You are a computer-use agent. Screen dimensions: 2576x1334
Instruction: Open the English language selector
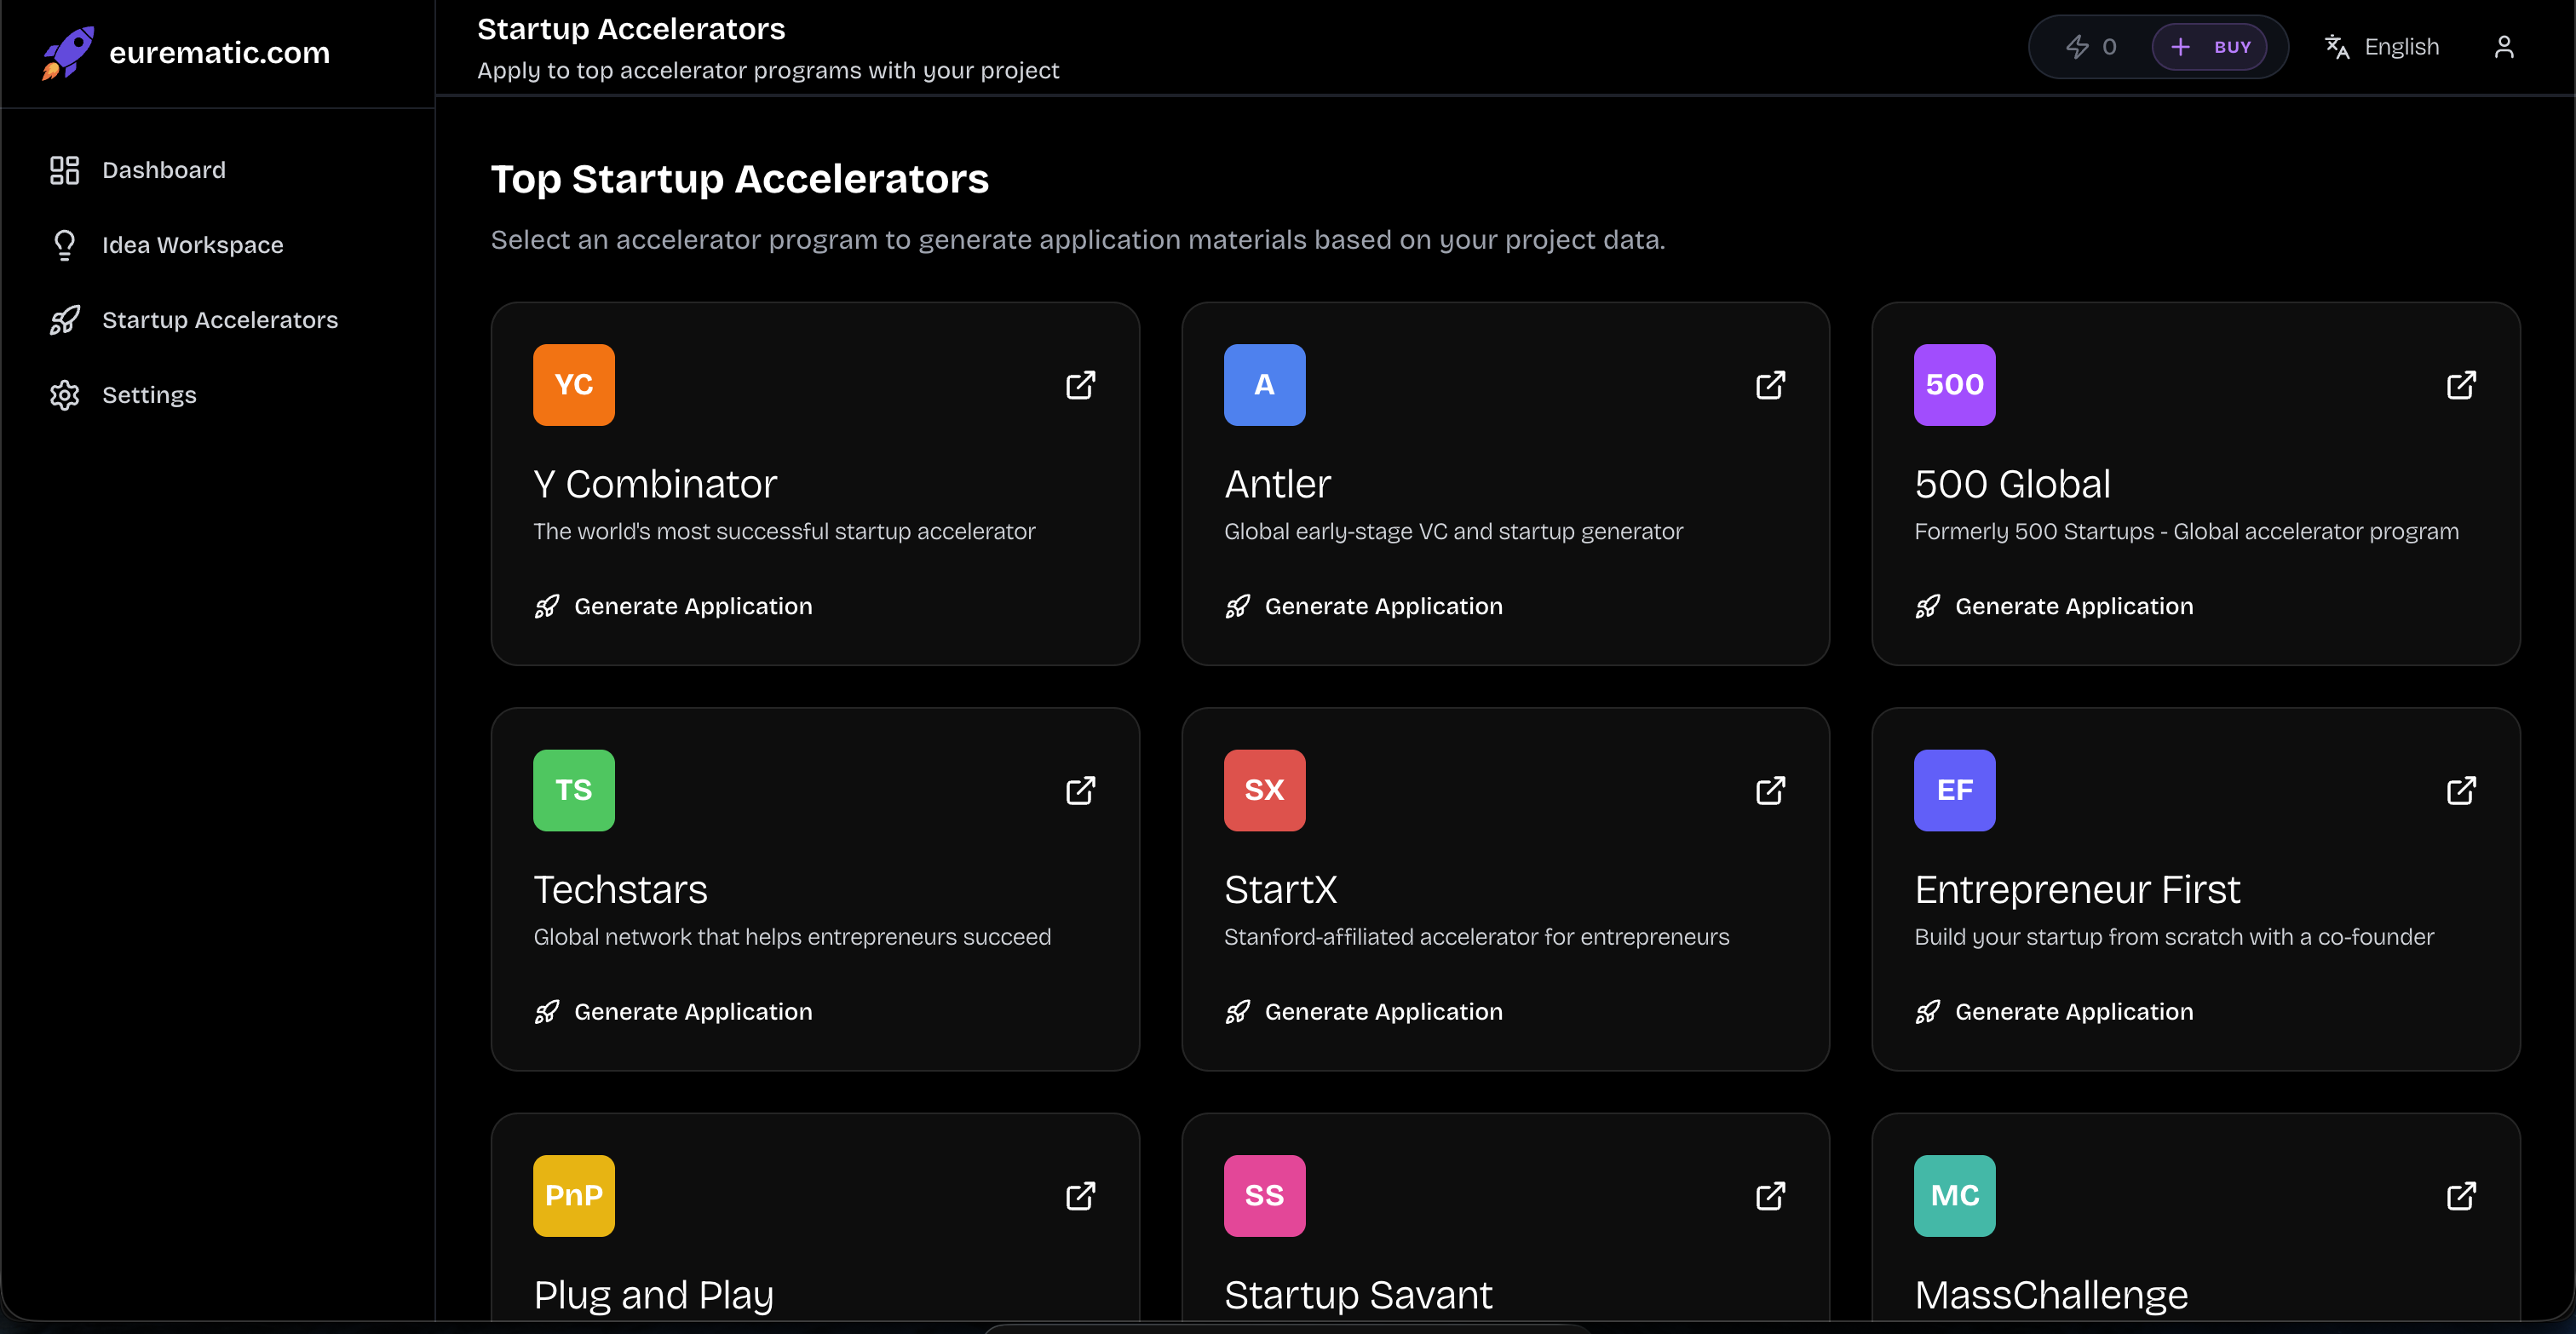2382,47
